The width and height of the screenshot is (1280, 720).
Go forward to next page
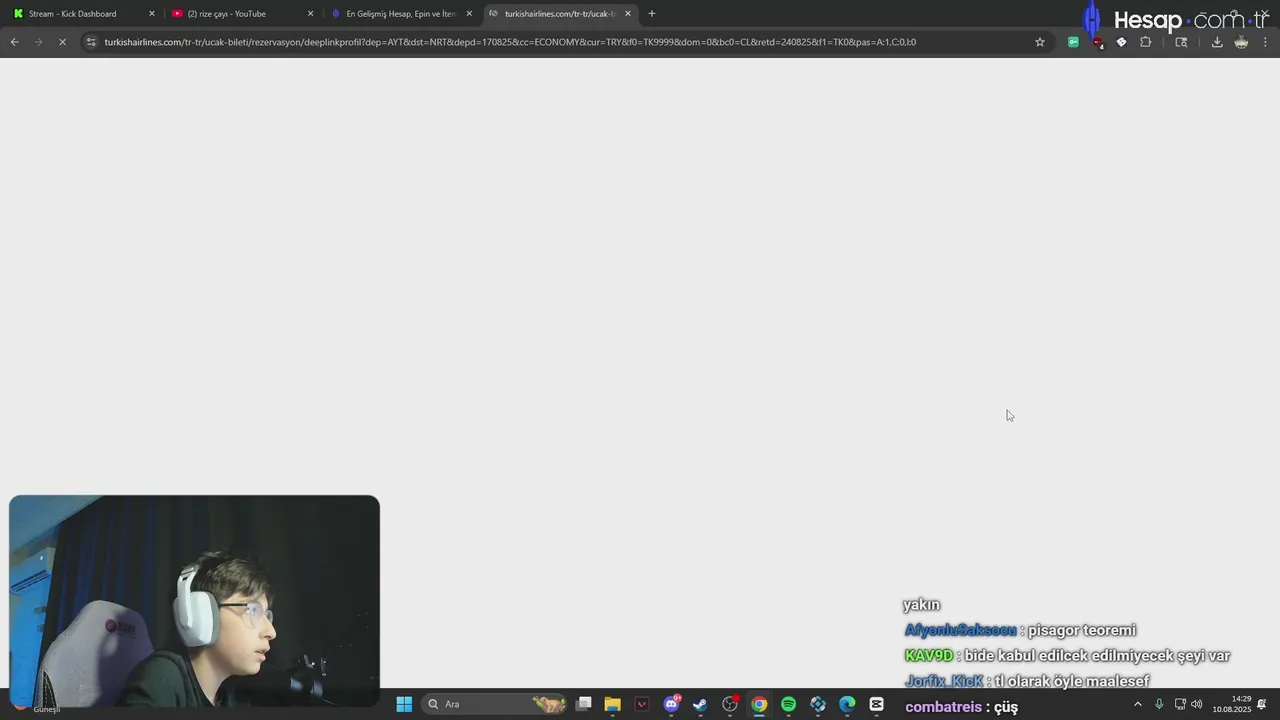(38, 42)
